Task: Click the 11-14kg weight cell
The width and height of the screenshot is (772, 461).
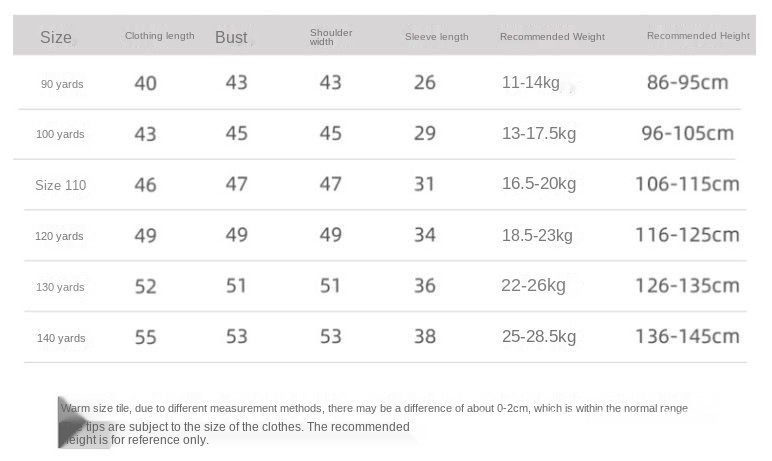Action: click(x=530, y=83)
